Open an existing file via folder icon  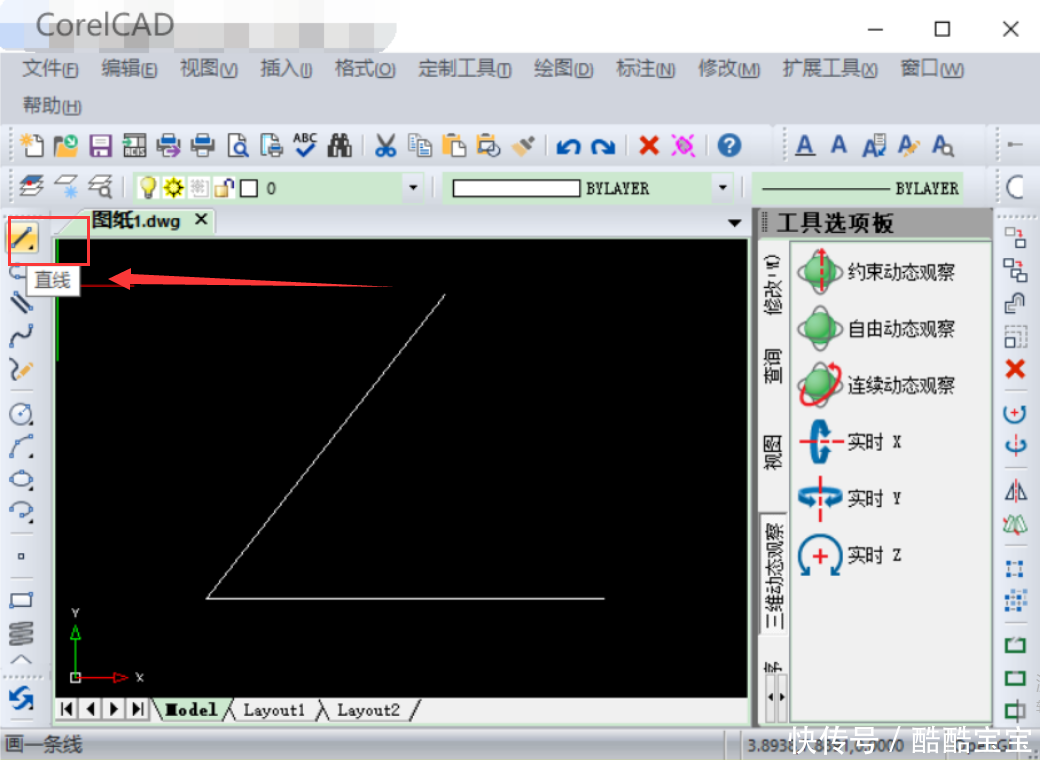[x=66, y=145]
